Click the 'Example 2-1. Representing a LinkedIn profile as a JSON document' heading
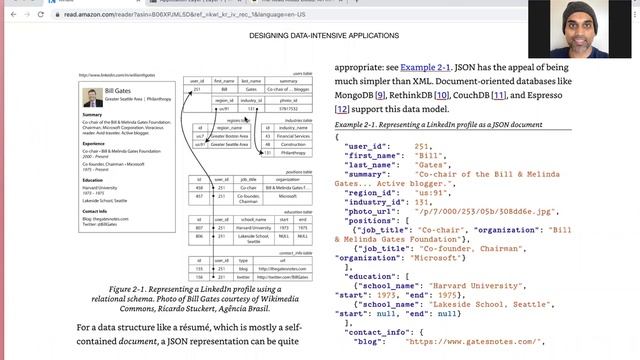The image size is (640, 360). point(438,124)
